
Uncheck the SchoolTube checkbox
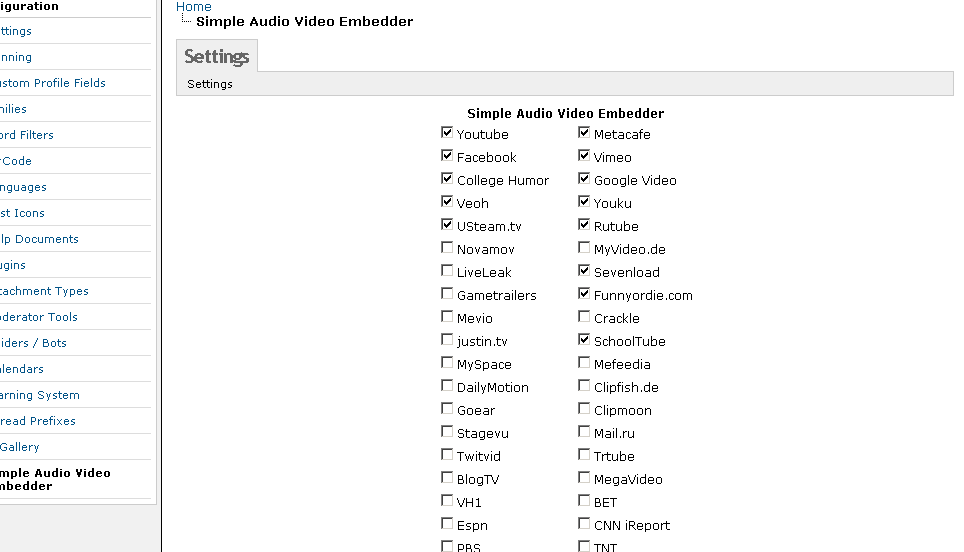584,340
